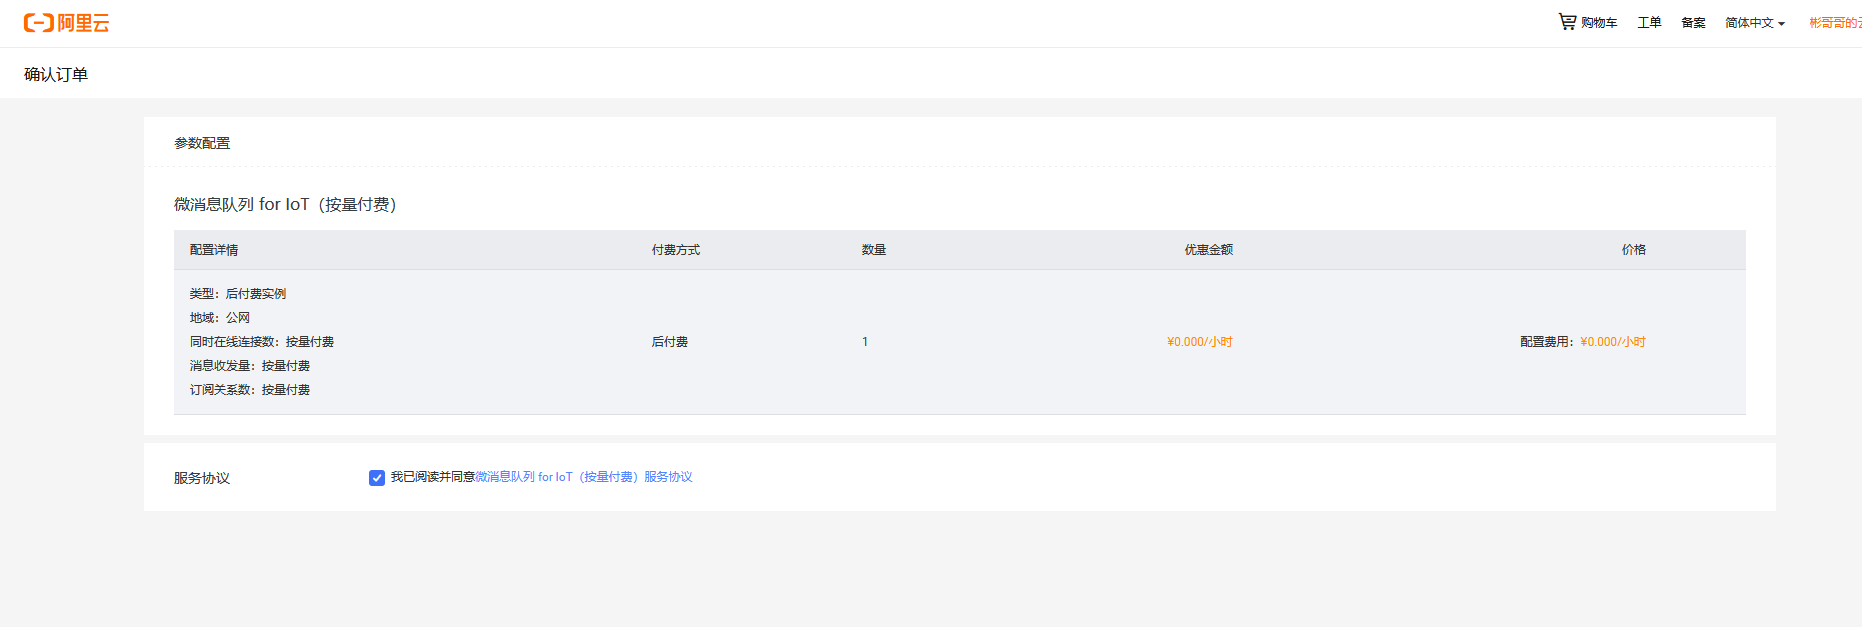This screenshot has height=627, width=1862.
Task: Click the 付费方式 column header
Action: click(676, 250)
